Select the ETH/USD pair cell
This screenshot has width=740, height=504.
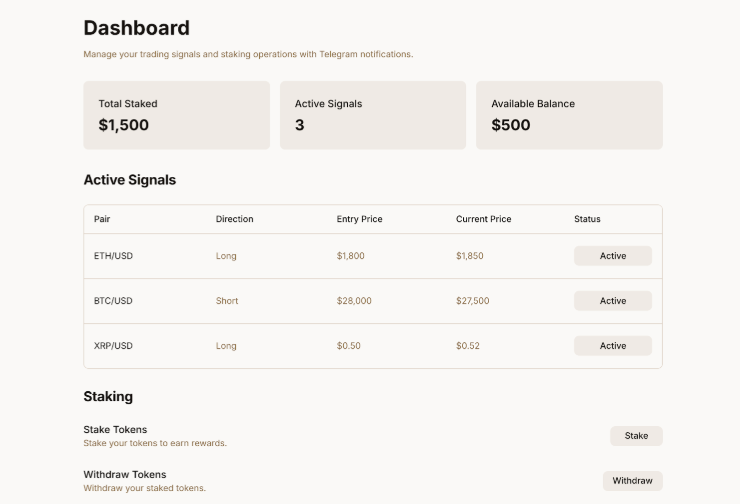coord(113,256)
